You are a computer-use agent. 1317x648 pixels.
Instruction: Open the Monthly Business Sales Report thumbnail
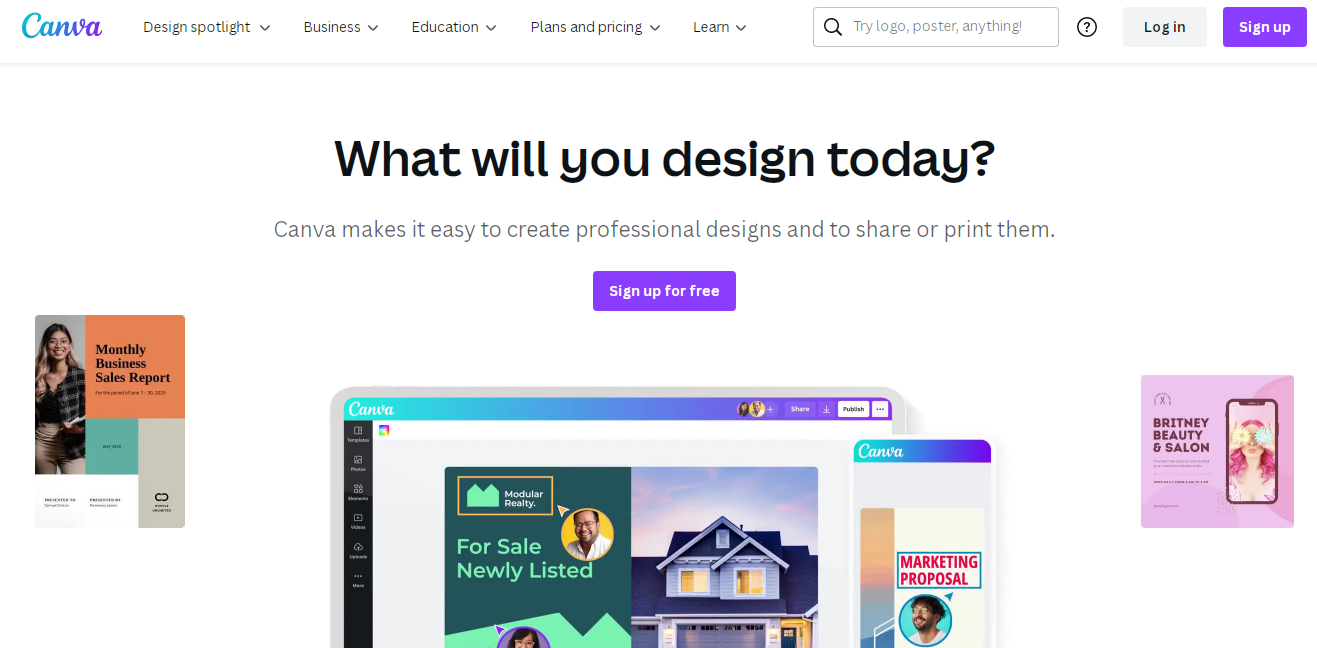coord(110,421)
